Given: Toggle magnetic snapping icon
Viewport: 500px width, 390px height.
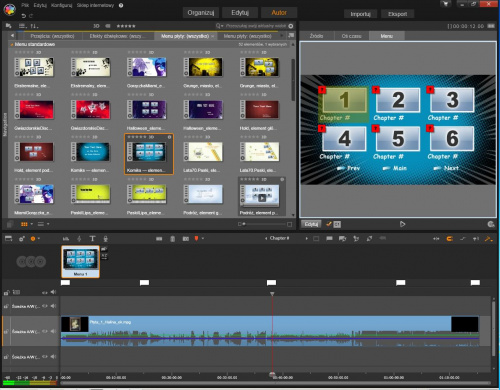Looking at the screenshot, I should (449, 238).
